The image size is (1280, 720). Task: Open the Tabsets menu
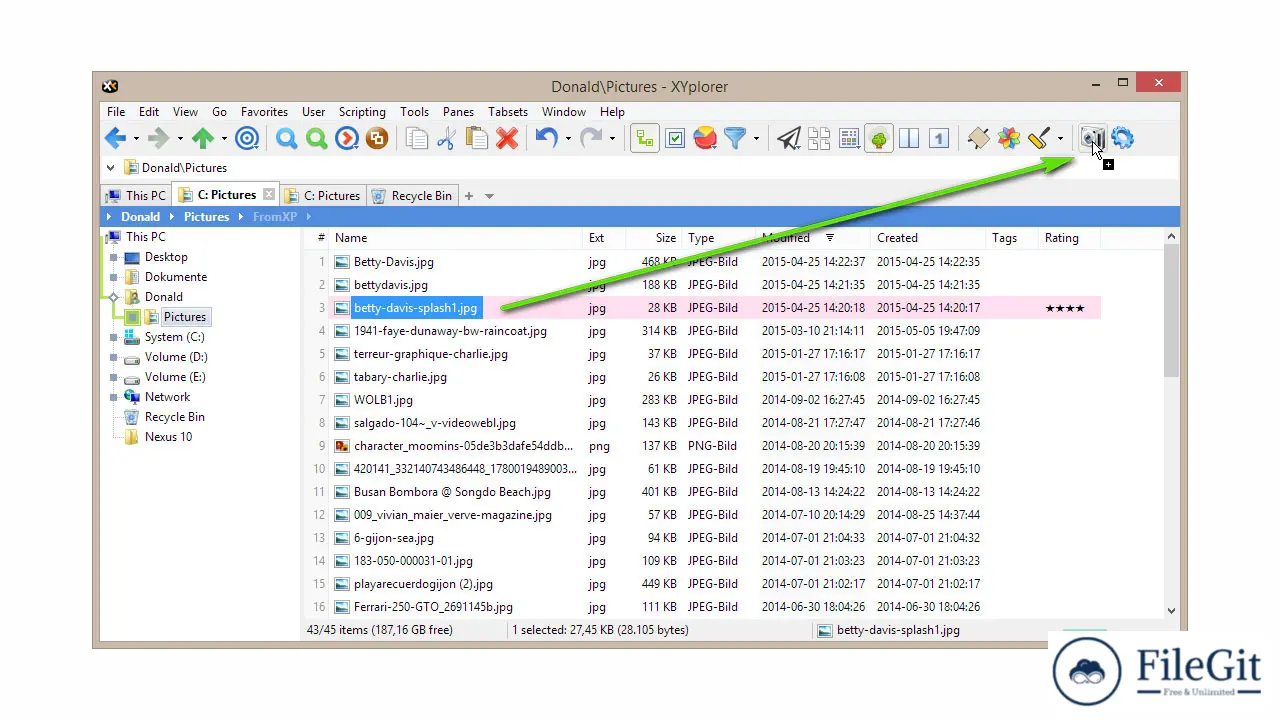(x=508, y=112)
